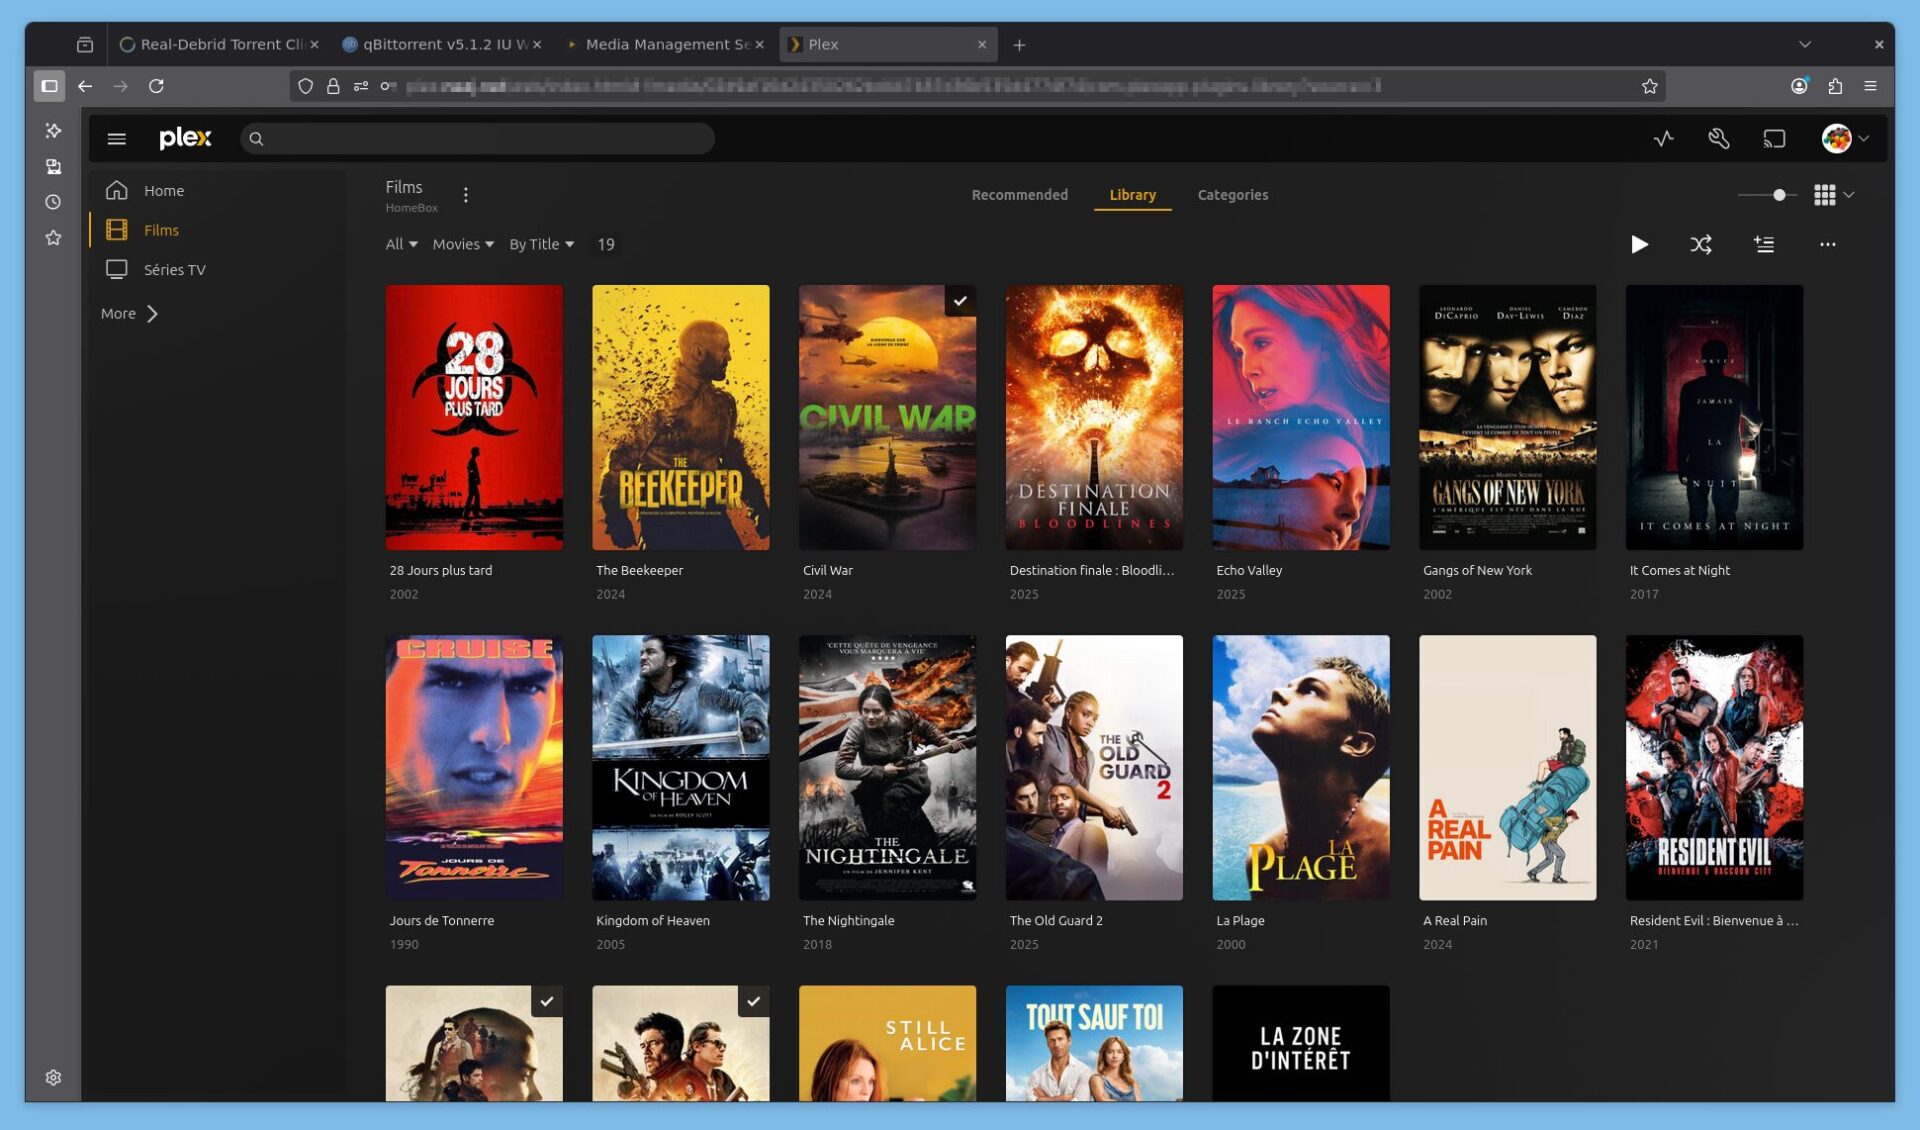The image size is (1920, 1130).
Task: Open browser extensions puzzle icon
Action: pos(1835,86)
